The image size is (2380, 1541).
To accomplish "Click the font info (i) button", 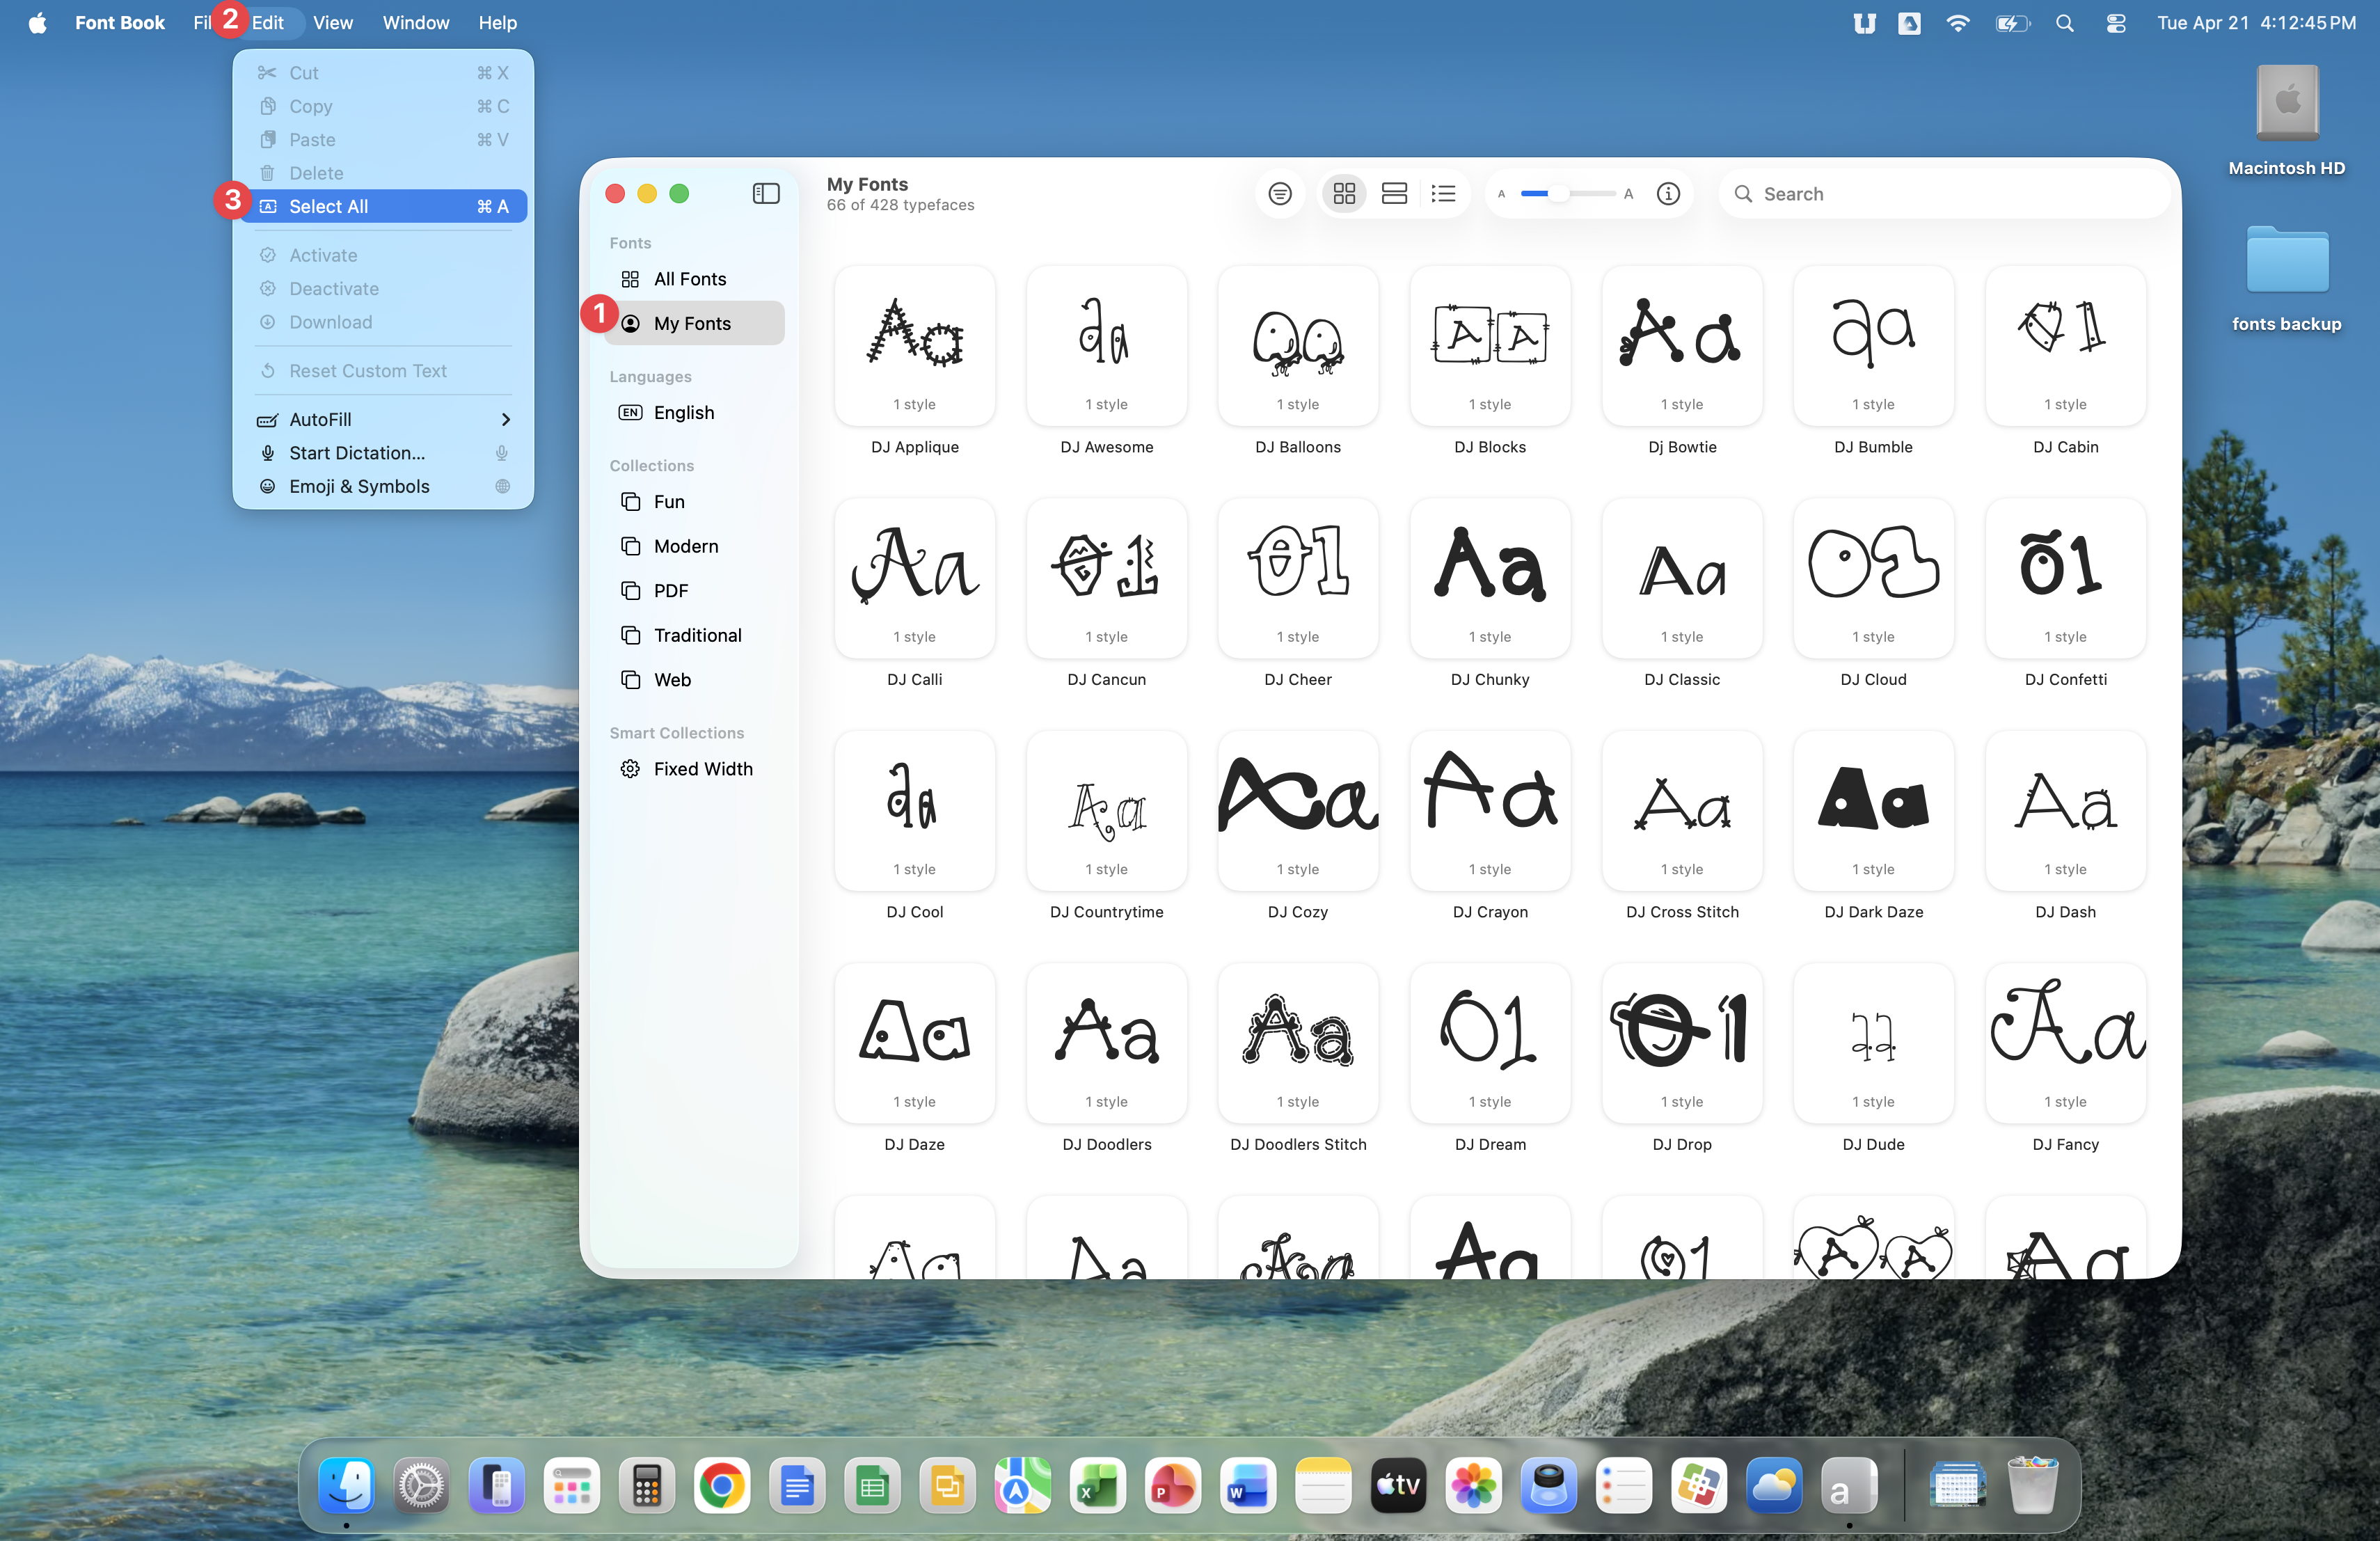I will coord(1668,194).
